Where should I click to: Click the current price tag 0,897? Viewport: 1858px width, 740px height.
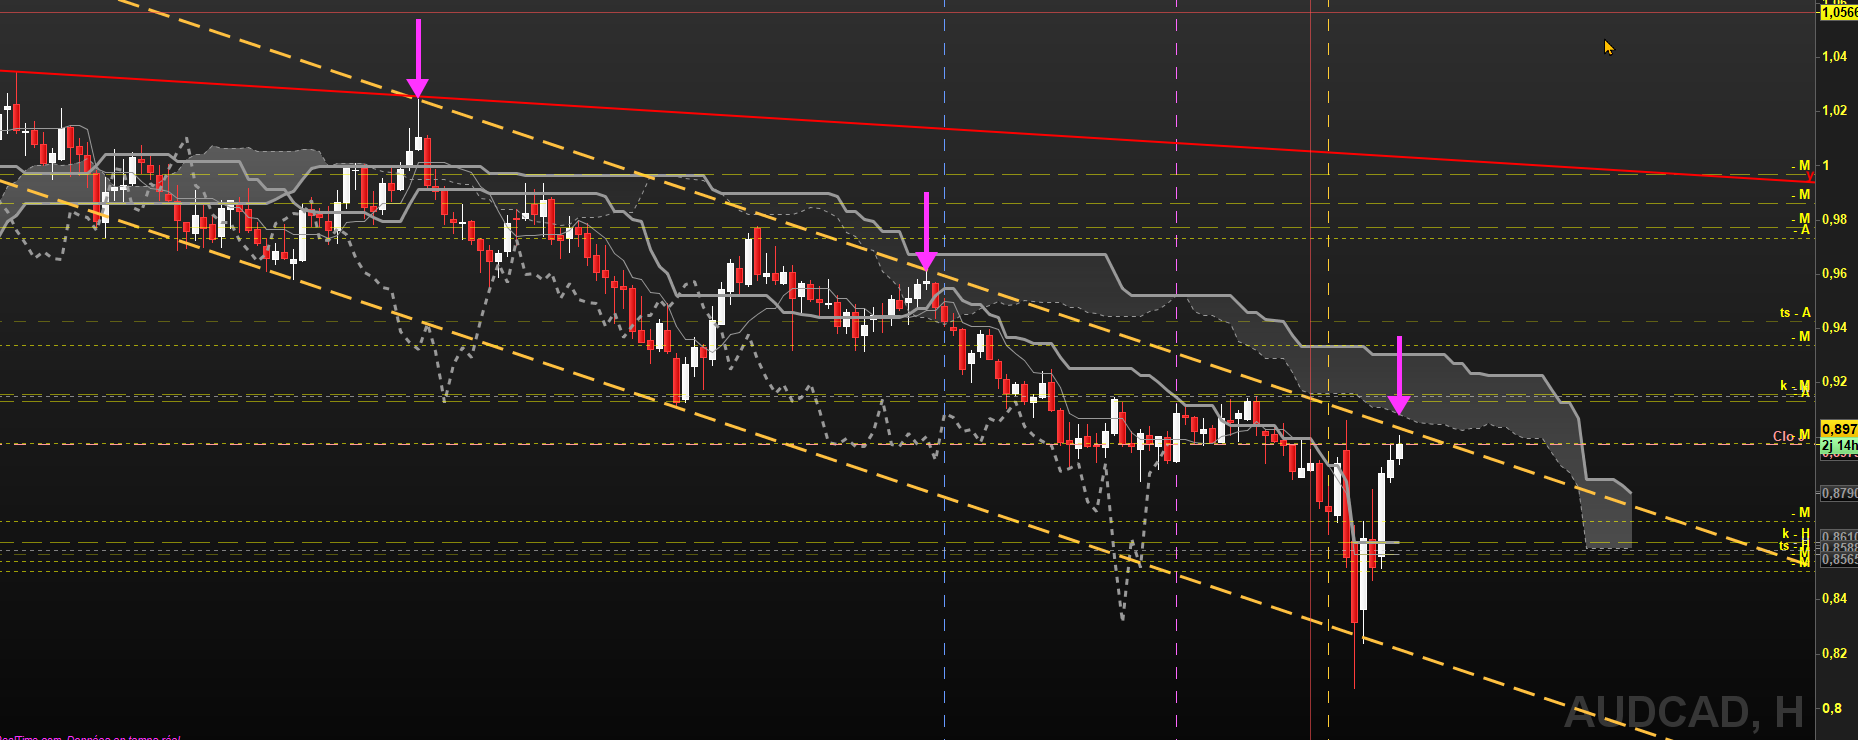(1839, 429)
